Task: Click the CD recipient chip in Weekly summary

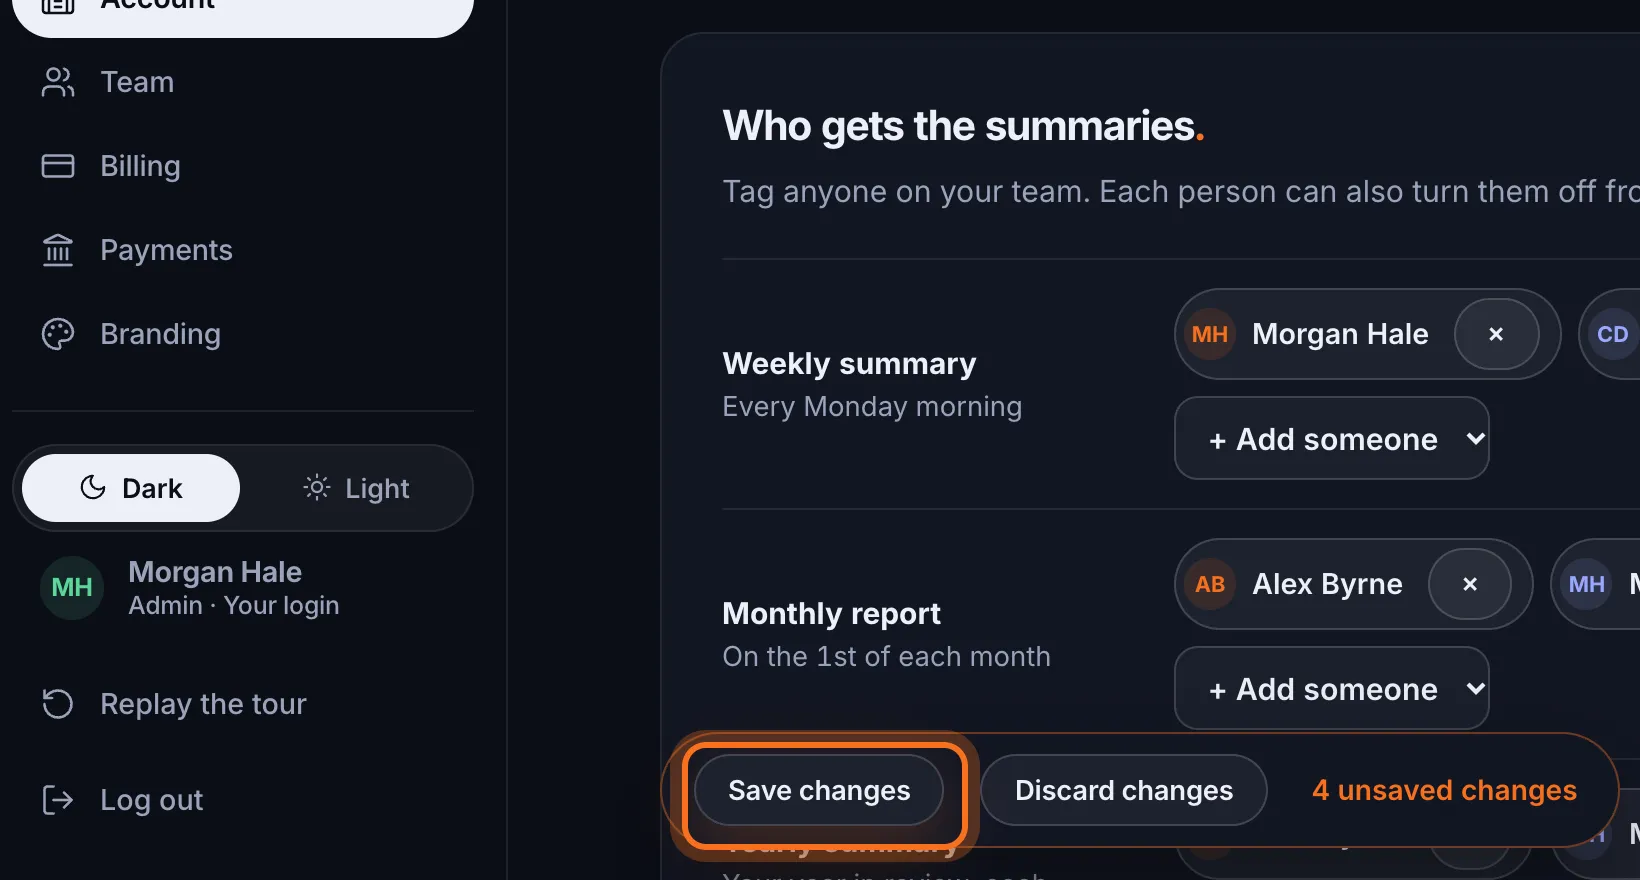Action: click(1611, 334)
